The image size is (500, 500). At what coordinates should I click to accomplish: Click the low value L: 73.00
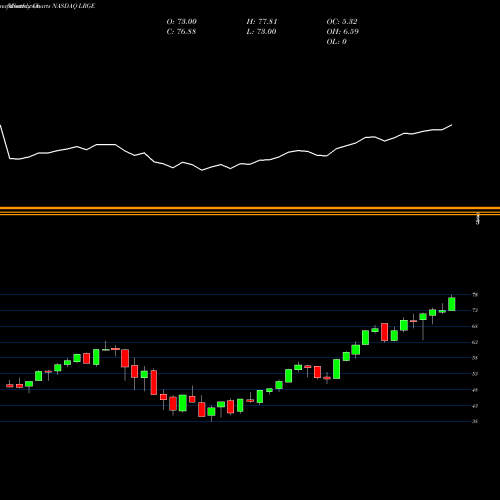click(261, 32)
